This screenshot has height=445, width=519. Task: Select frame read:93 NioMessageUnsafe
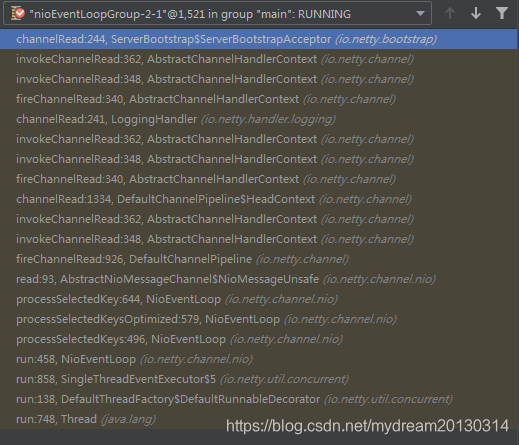coord(258,279)
